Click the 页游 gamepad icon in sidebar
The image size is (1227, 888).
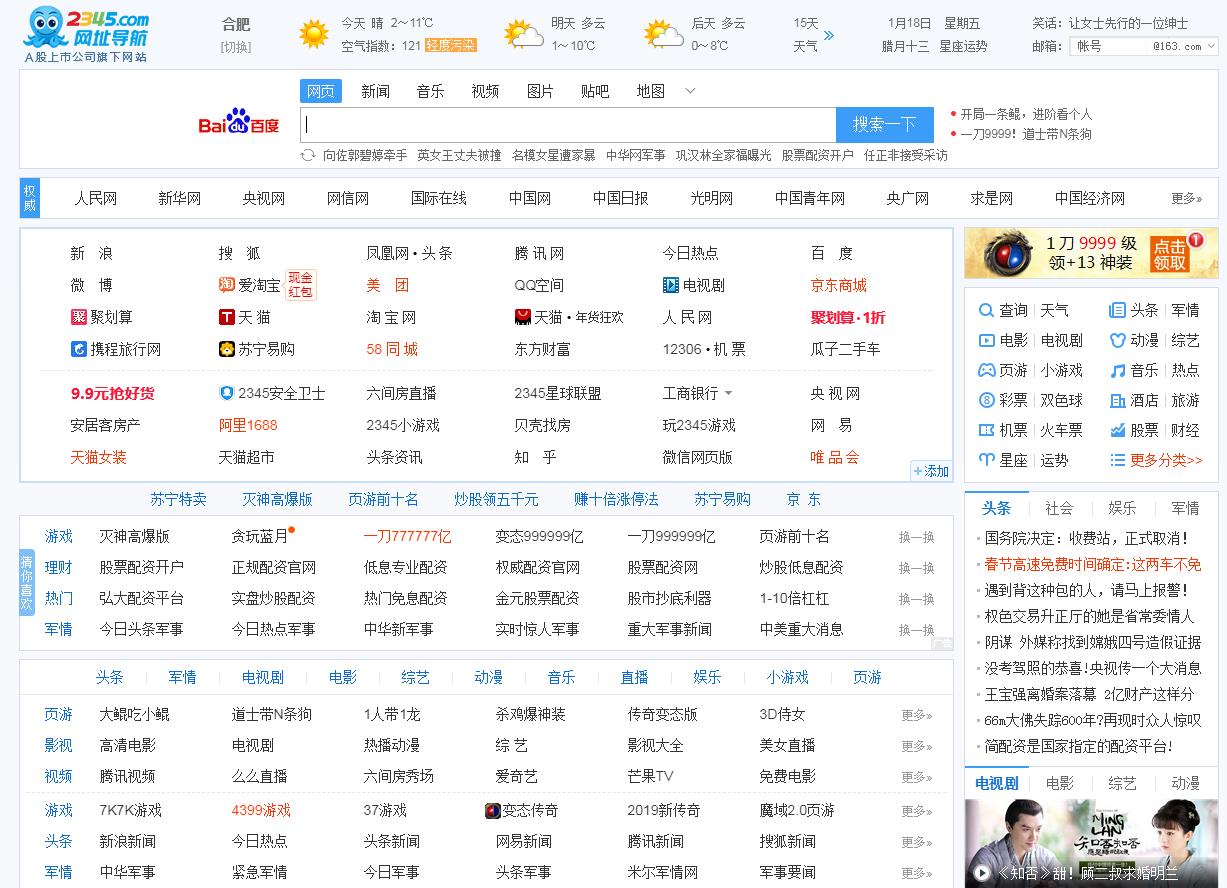coord(986,370)
